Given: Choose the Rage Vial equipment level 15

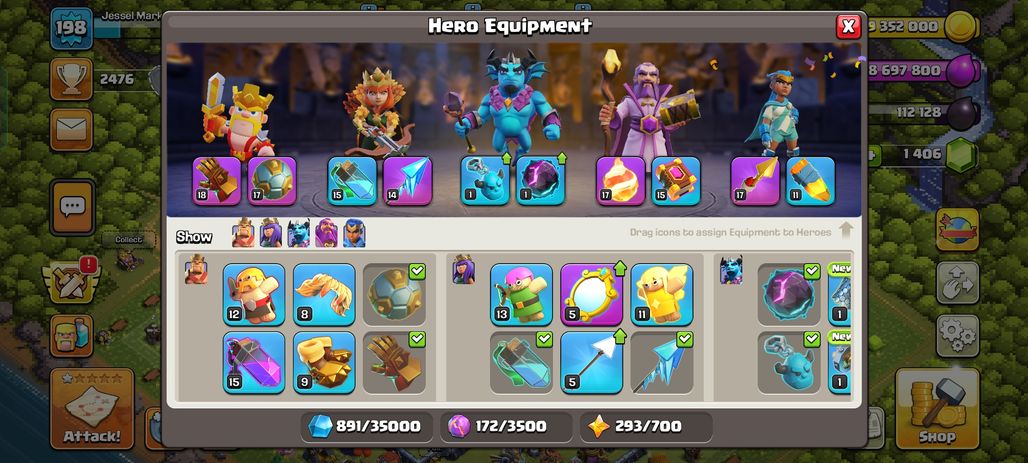Looking at the screenshot, I should tap(254, 362).
